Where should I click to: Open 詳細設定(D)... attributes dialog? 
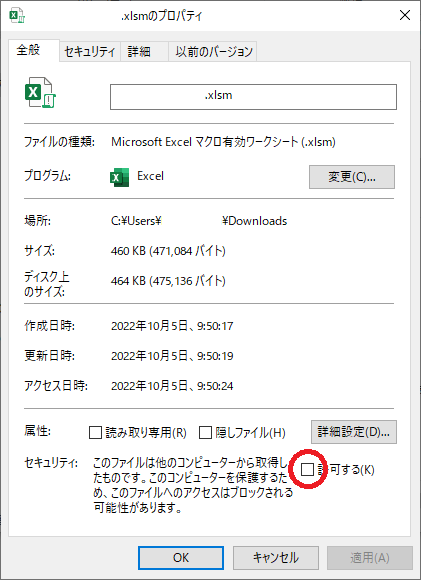pyautogui.click(x=354, y=432)
